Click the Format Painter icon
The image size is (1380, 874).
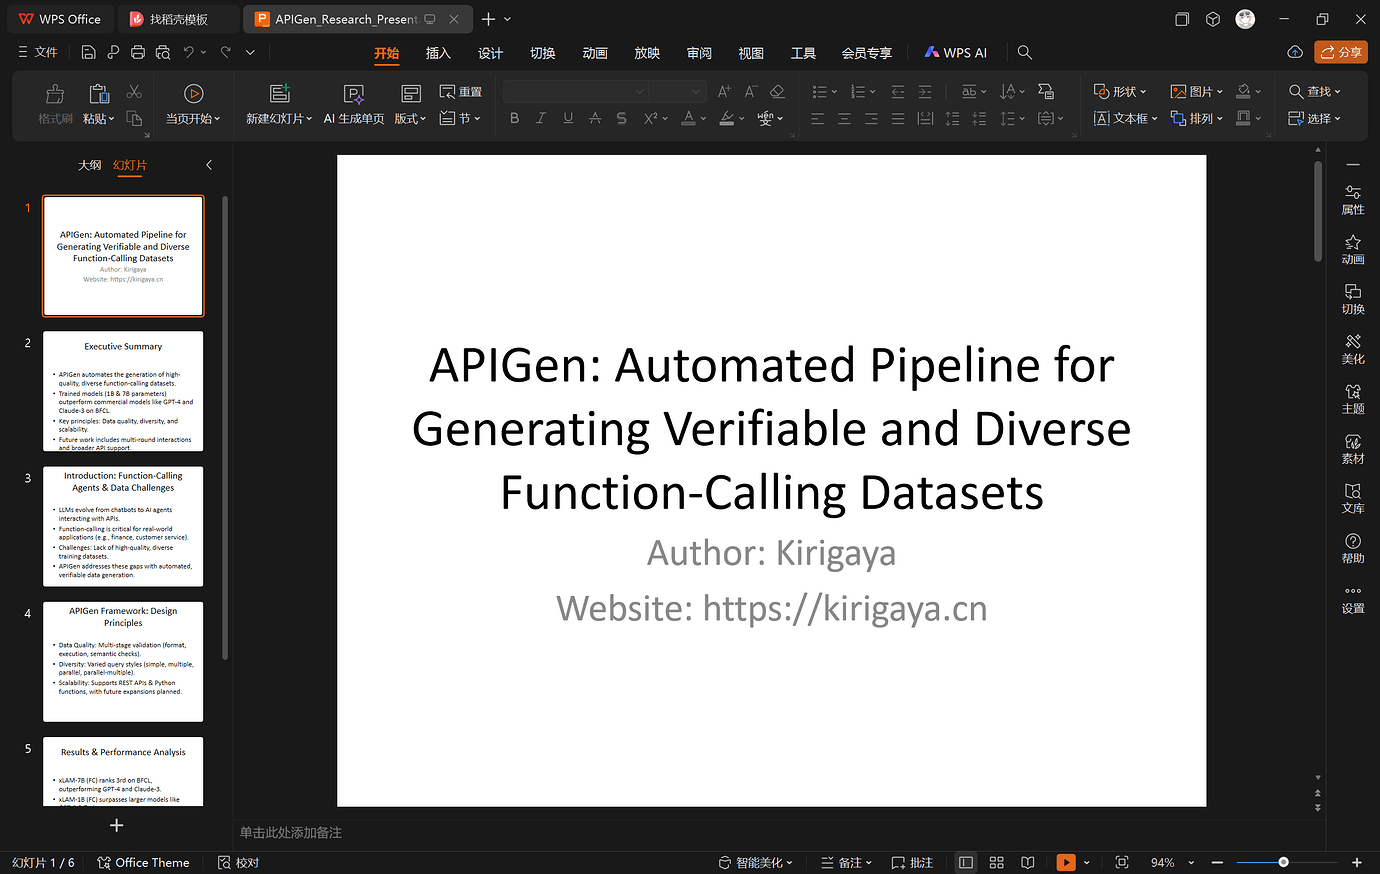pyautogui.click(x=55, y=94)
